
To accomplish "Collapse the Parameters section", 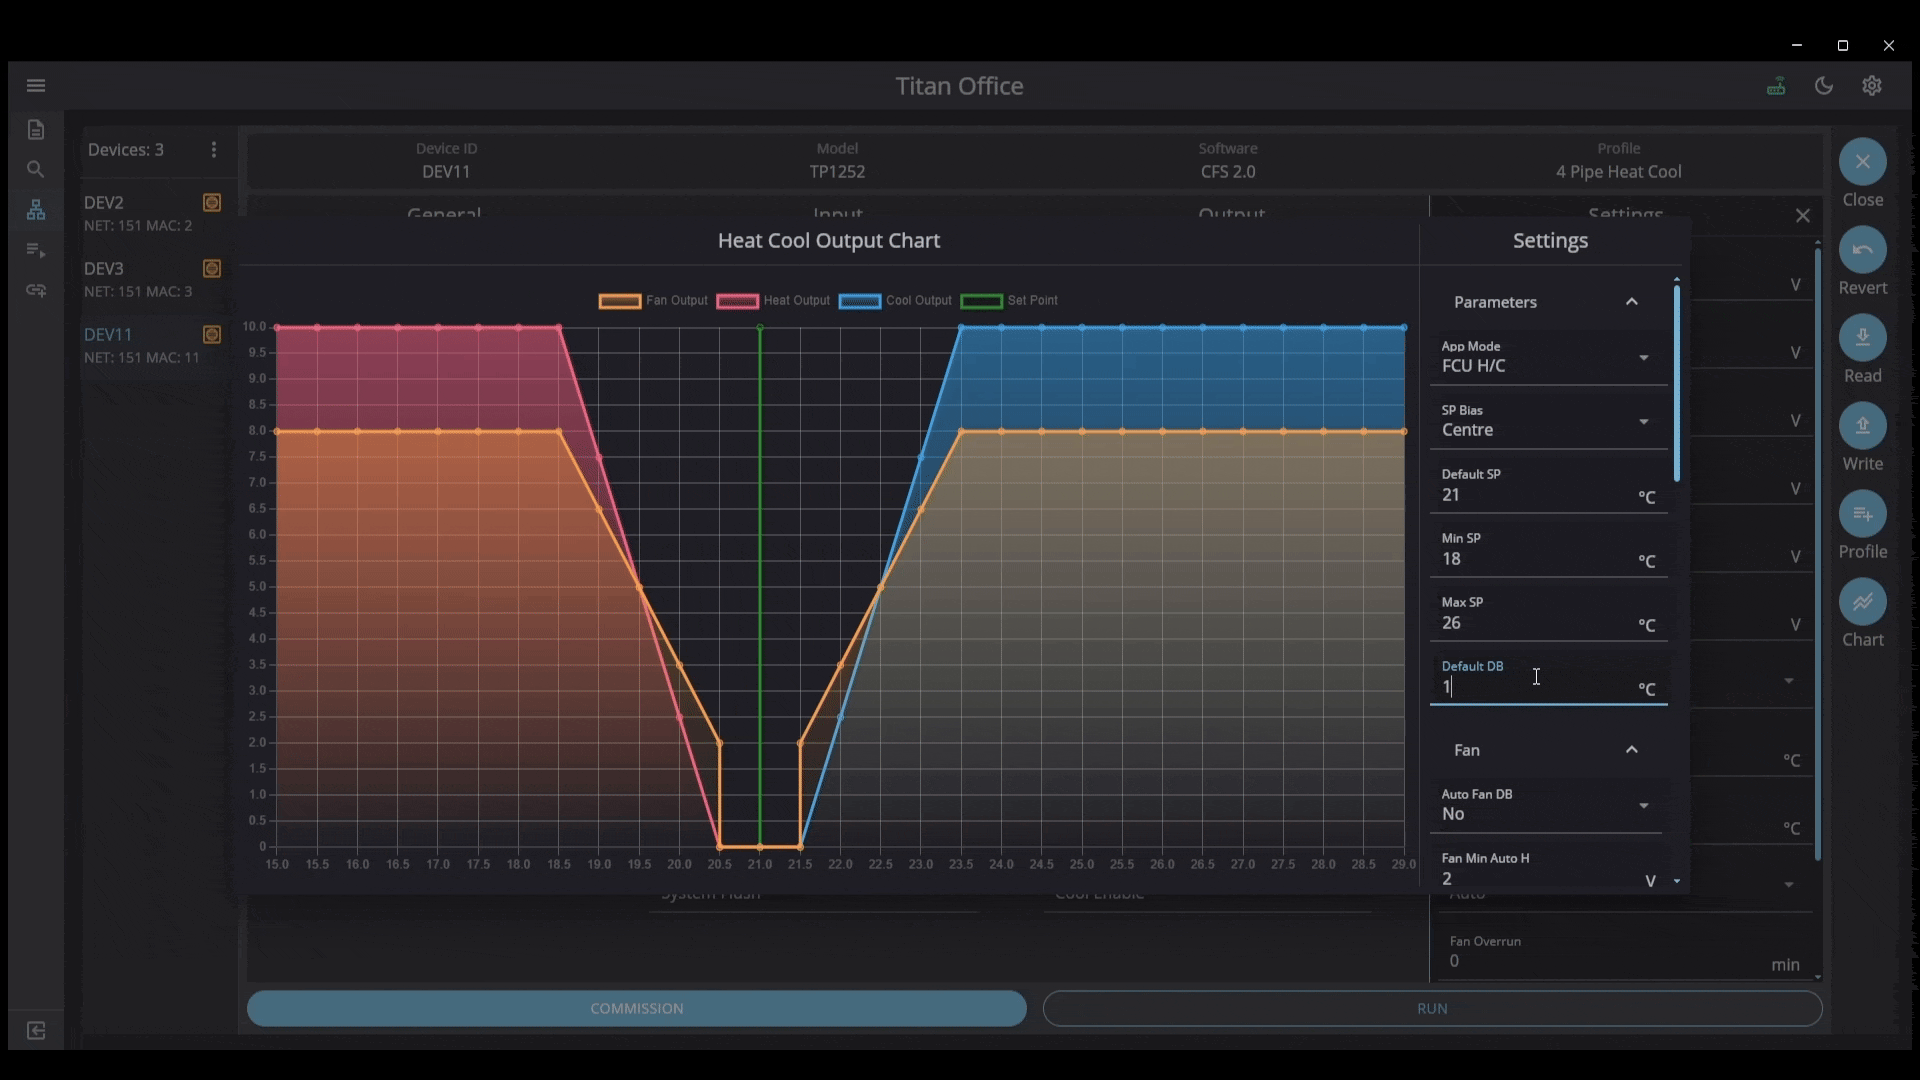I will [1631, 302].
